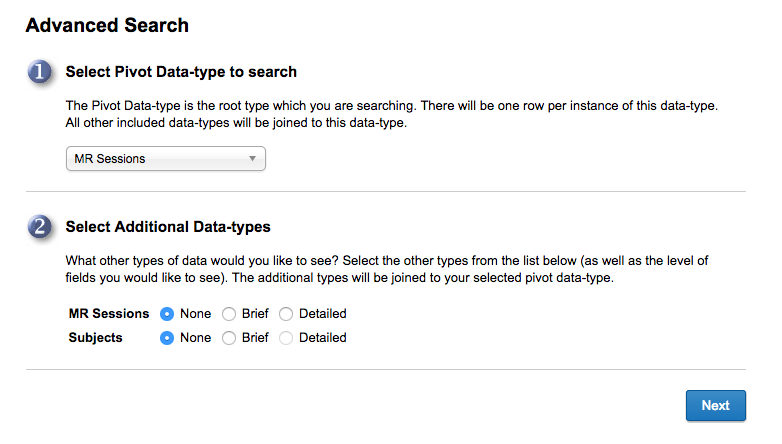The height and width of the screenshot is (444, 782).
Task: Click the 'Subjects' row label text
Action: click(96, 338)
